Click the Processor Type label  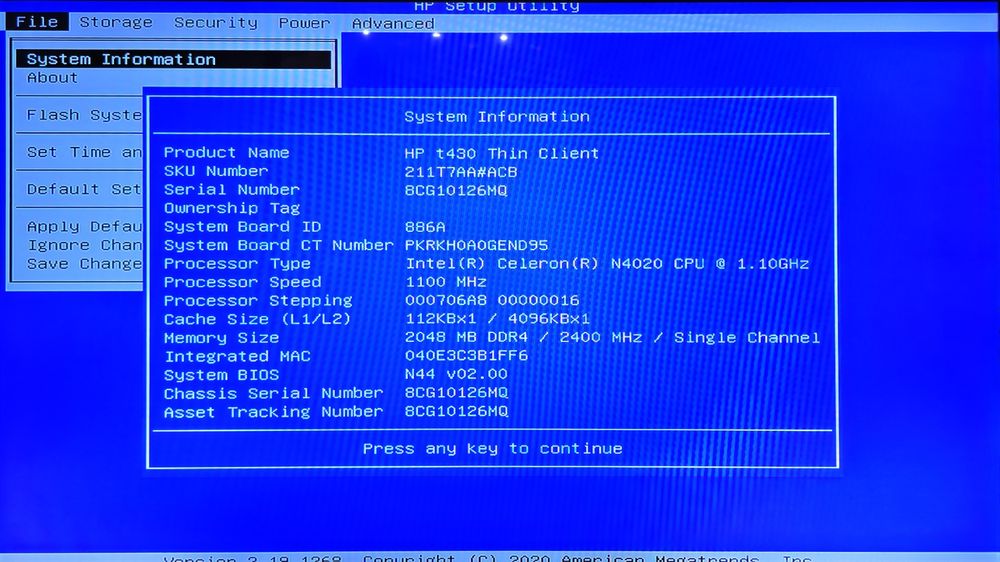coord(237,263)
